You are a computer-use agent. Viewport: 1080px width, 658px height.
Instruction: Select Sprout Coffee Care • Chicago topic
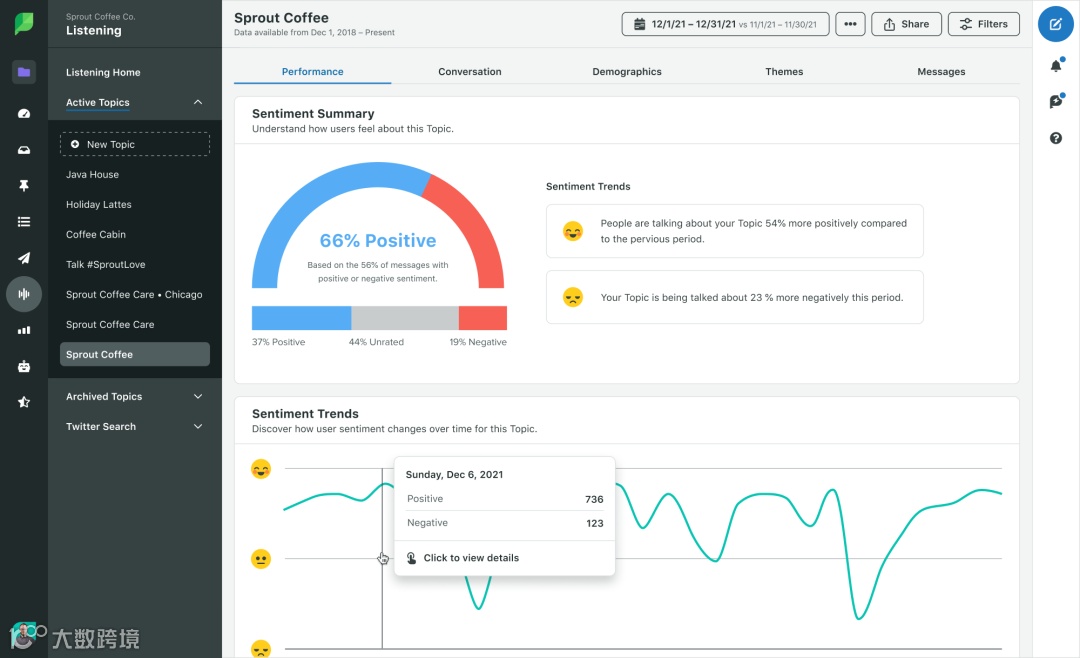(134, 294)
